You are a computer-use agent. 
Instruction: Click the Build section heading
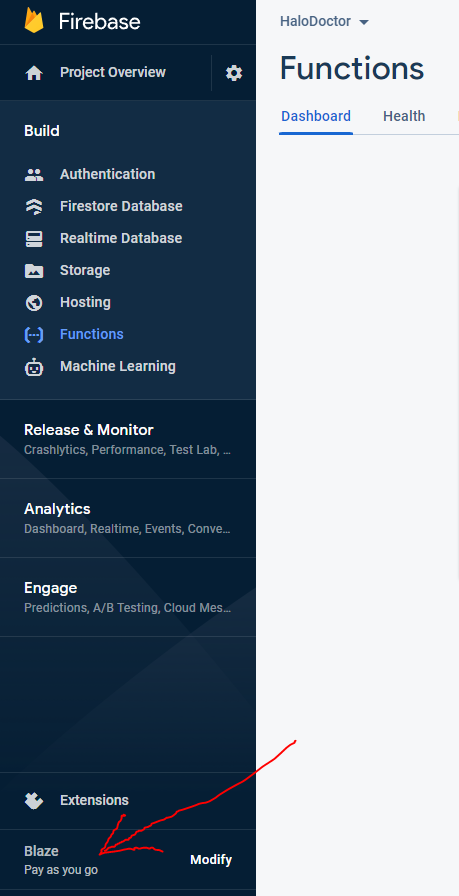coord(42,131)
